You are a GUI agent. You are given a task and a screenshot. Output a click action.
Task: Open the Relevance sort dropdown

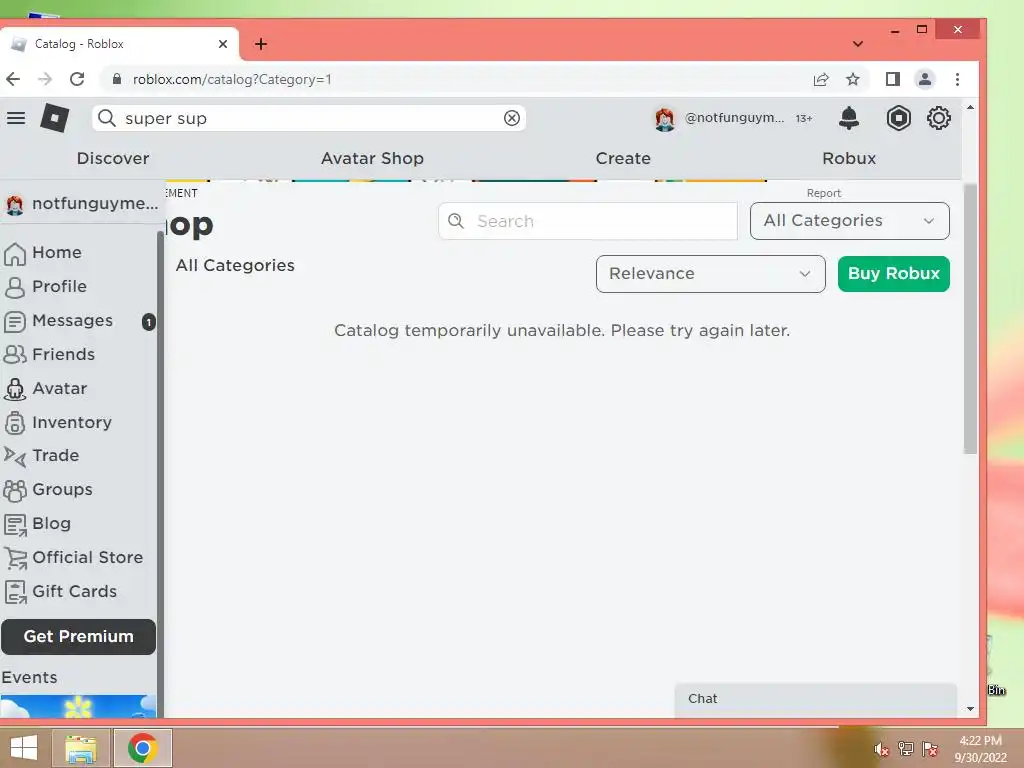pos(711,274)
